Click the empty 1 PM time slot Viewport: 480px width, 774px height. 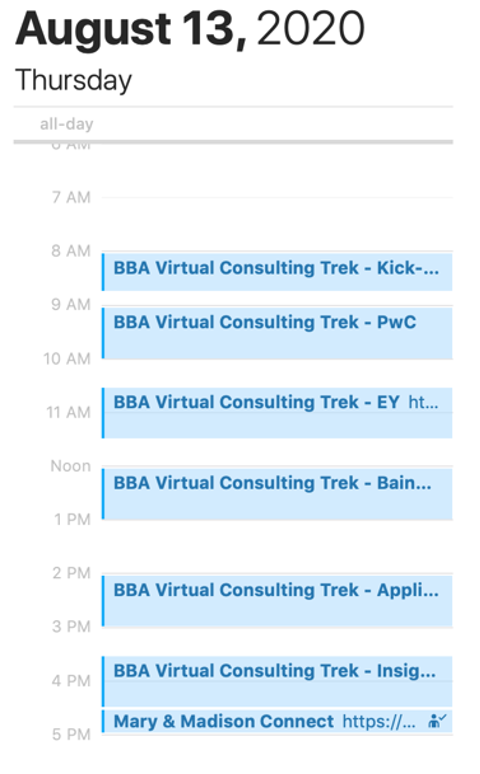pos(277,546)
